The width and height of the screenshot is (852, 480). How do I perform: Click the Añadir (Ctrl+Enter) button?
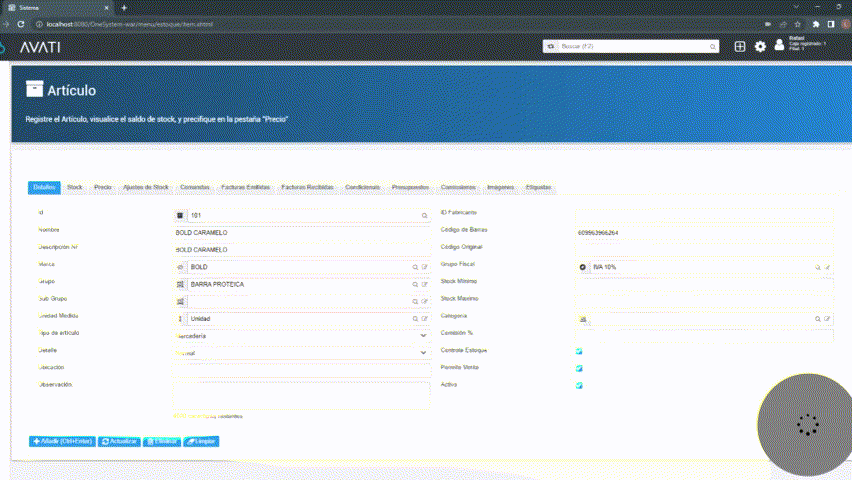[x=62, y=441]
